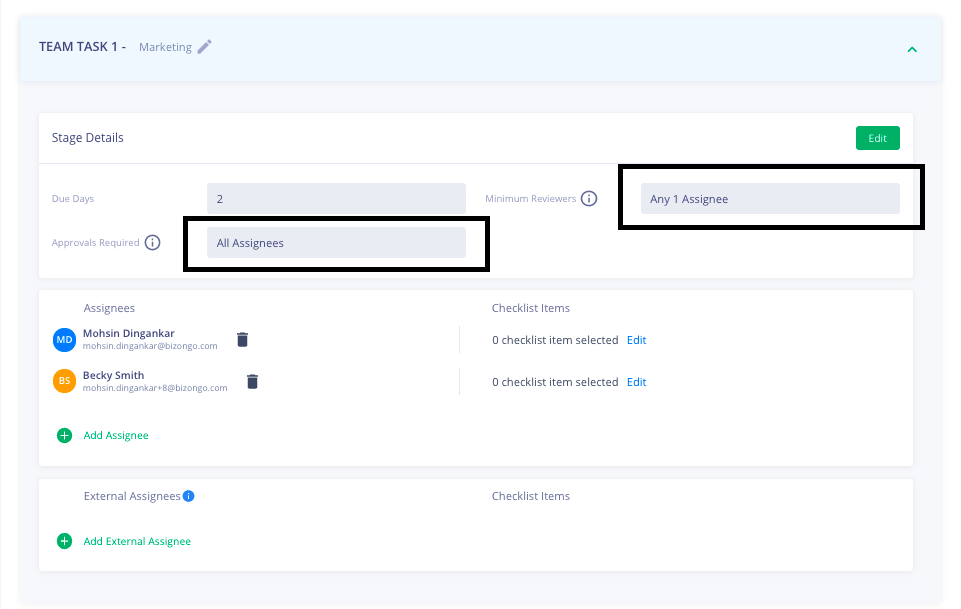Collapse the Team Task 1 section
Viewport: 961px width, 609px height.
(x=912, y=50)
